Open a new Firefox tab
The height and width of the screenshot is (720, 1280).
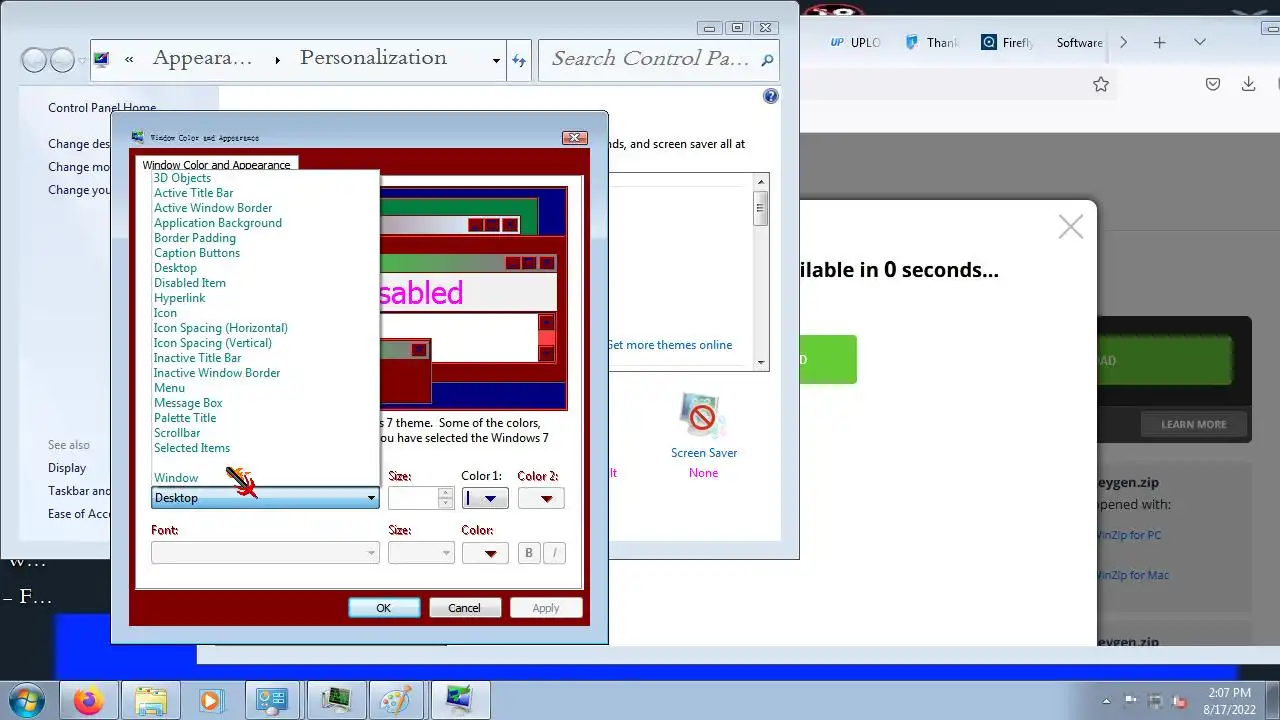[x=1160, y=42]
